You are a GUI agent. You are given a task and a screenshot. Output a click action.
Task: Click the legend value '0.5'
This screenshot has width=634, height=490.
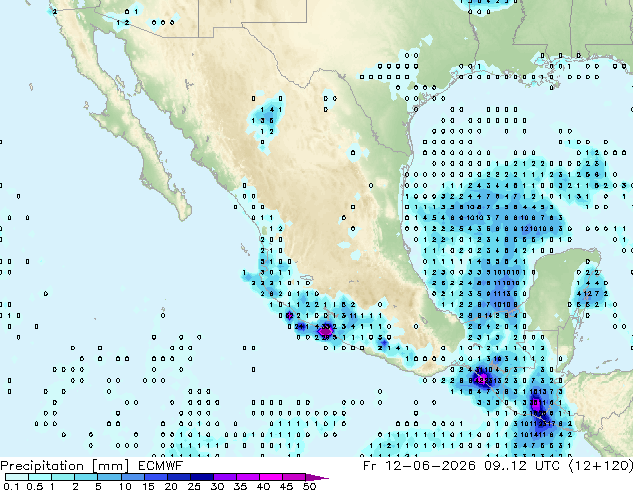pyautogui.click(x=34, y=486)
